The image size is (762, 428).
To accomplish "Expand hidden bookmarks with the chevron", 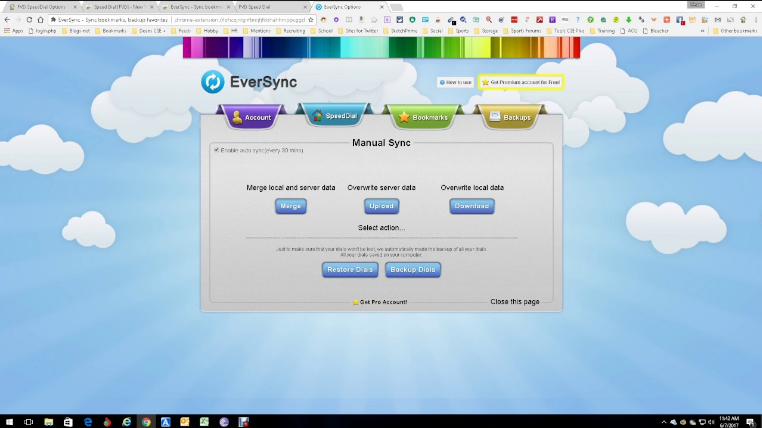I will [x=702, y=31].
